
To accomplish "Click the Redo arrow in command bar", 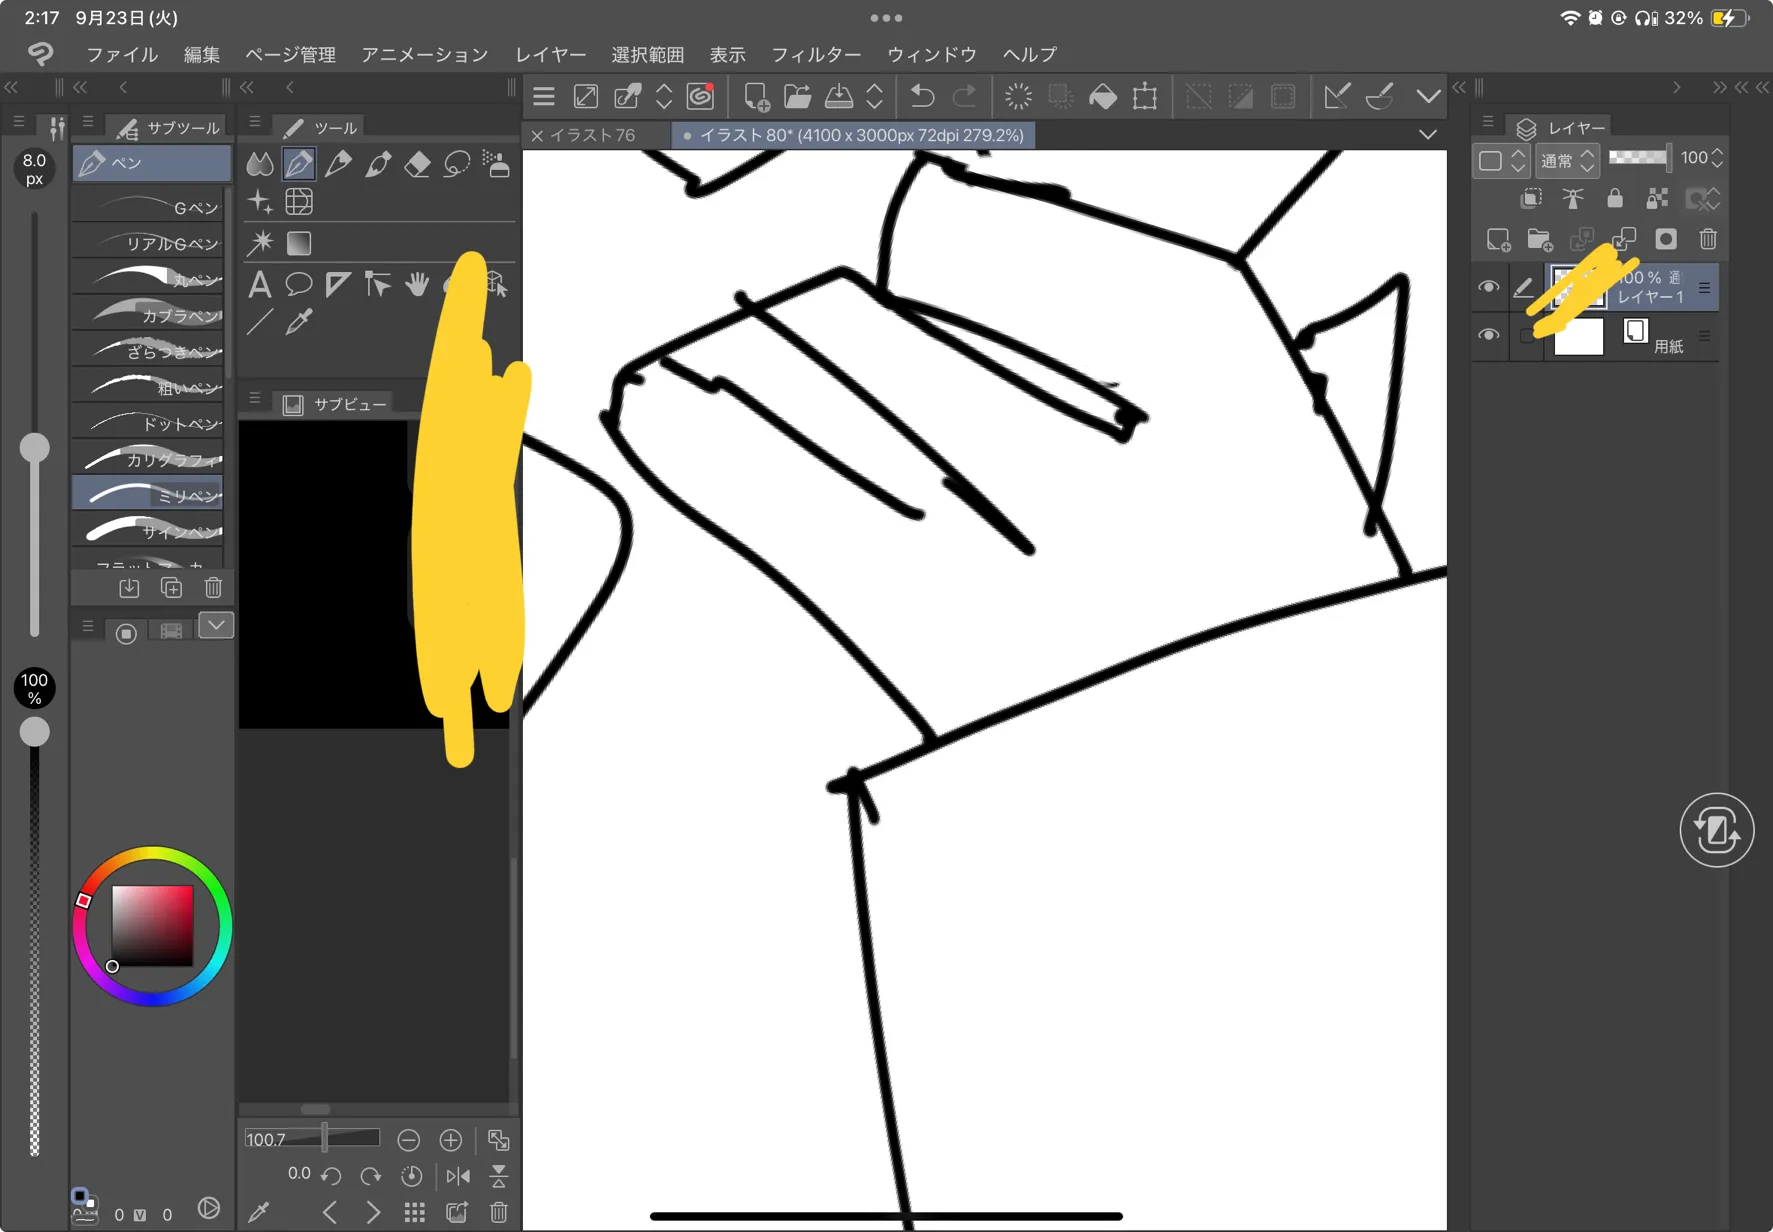I will pos(964,96).
